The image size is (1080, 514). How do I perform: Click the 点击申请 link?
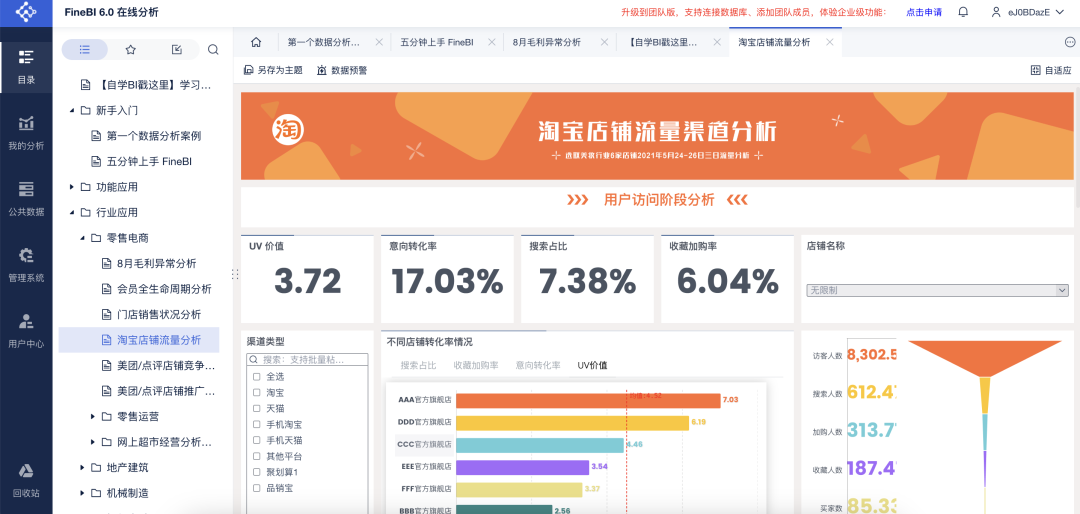coord(923,12)
